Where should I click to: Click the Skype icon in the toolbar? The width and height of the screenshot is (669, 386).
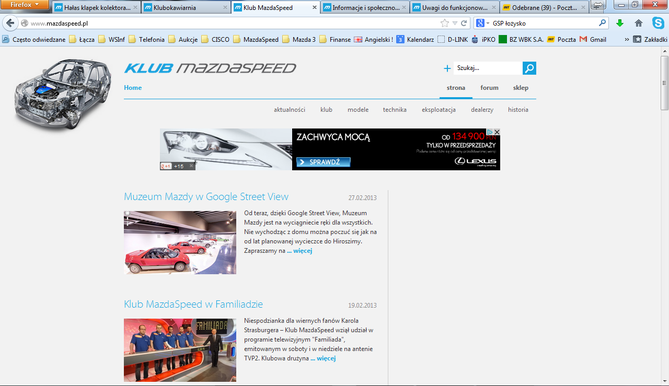[658, 23]
